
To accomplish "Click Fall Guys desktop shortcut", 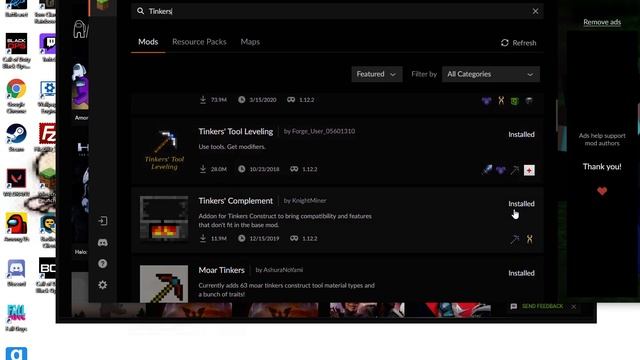I will click(x=16, y=318).
